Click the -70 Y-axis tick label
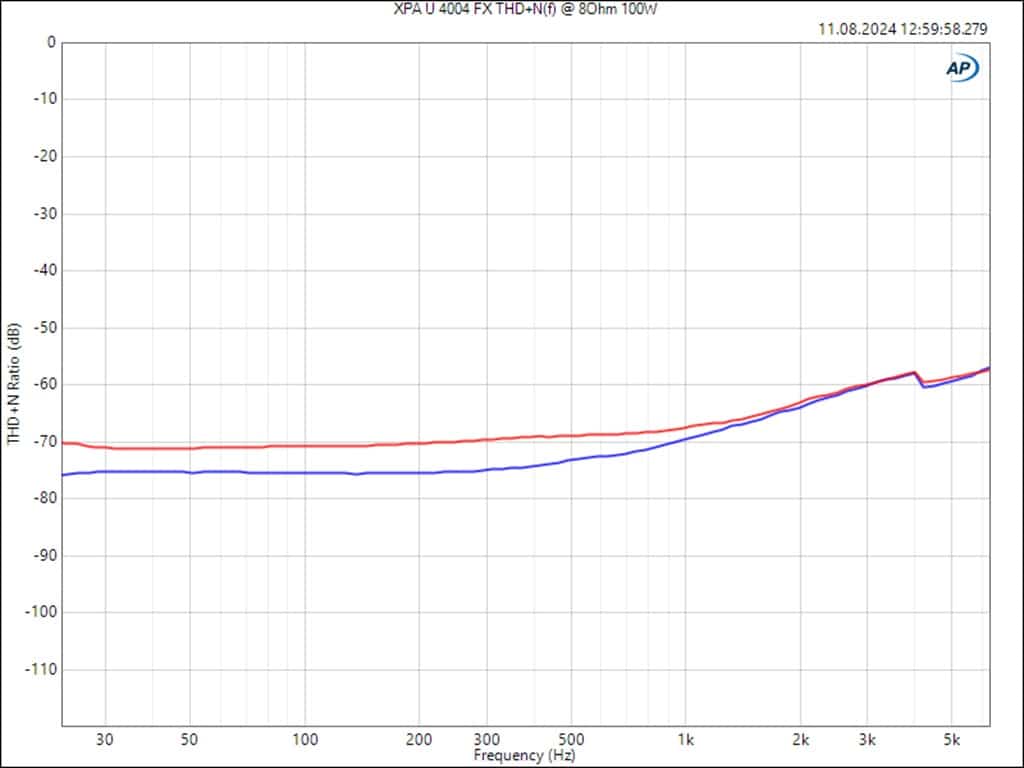The image size is (1024, 768). click(x=45, y=441)
